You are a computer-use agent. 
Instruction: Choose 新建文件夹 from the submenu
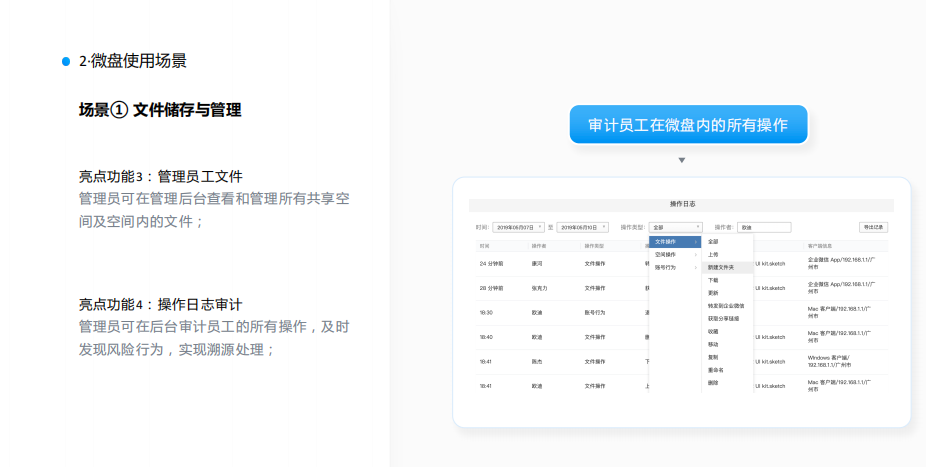pos(721,267)
